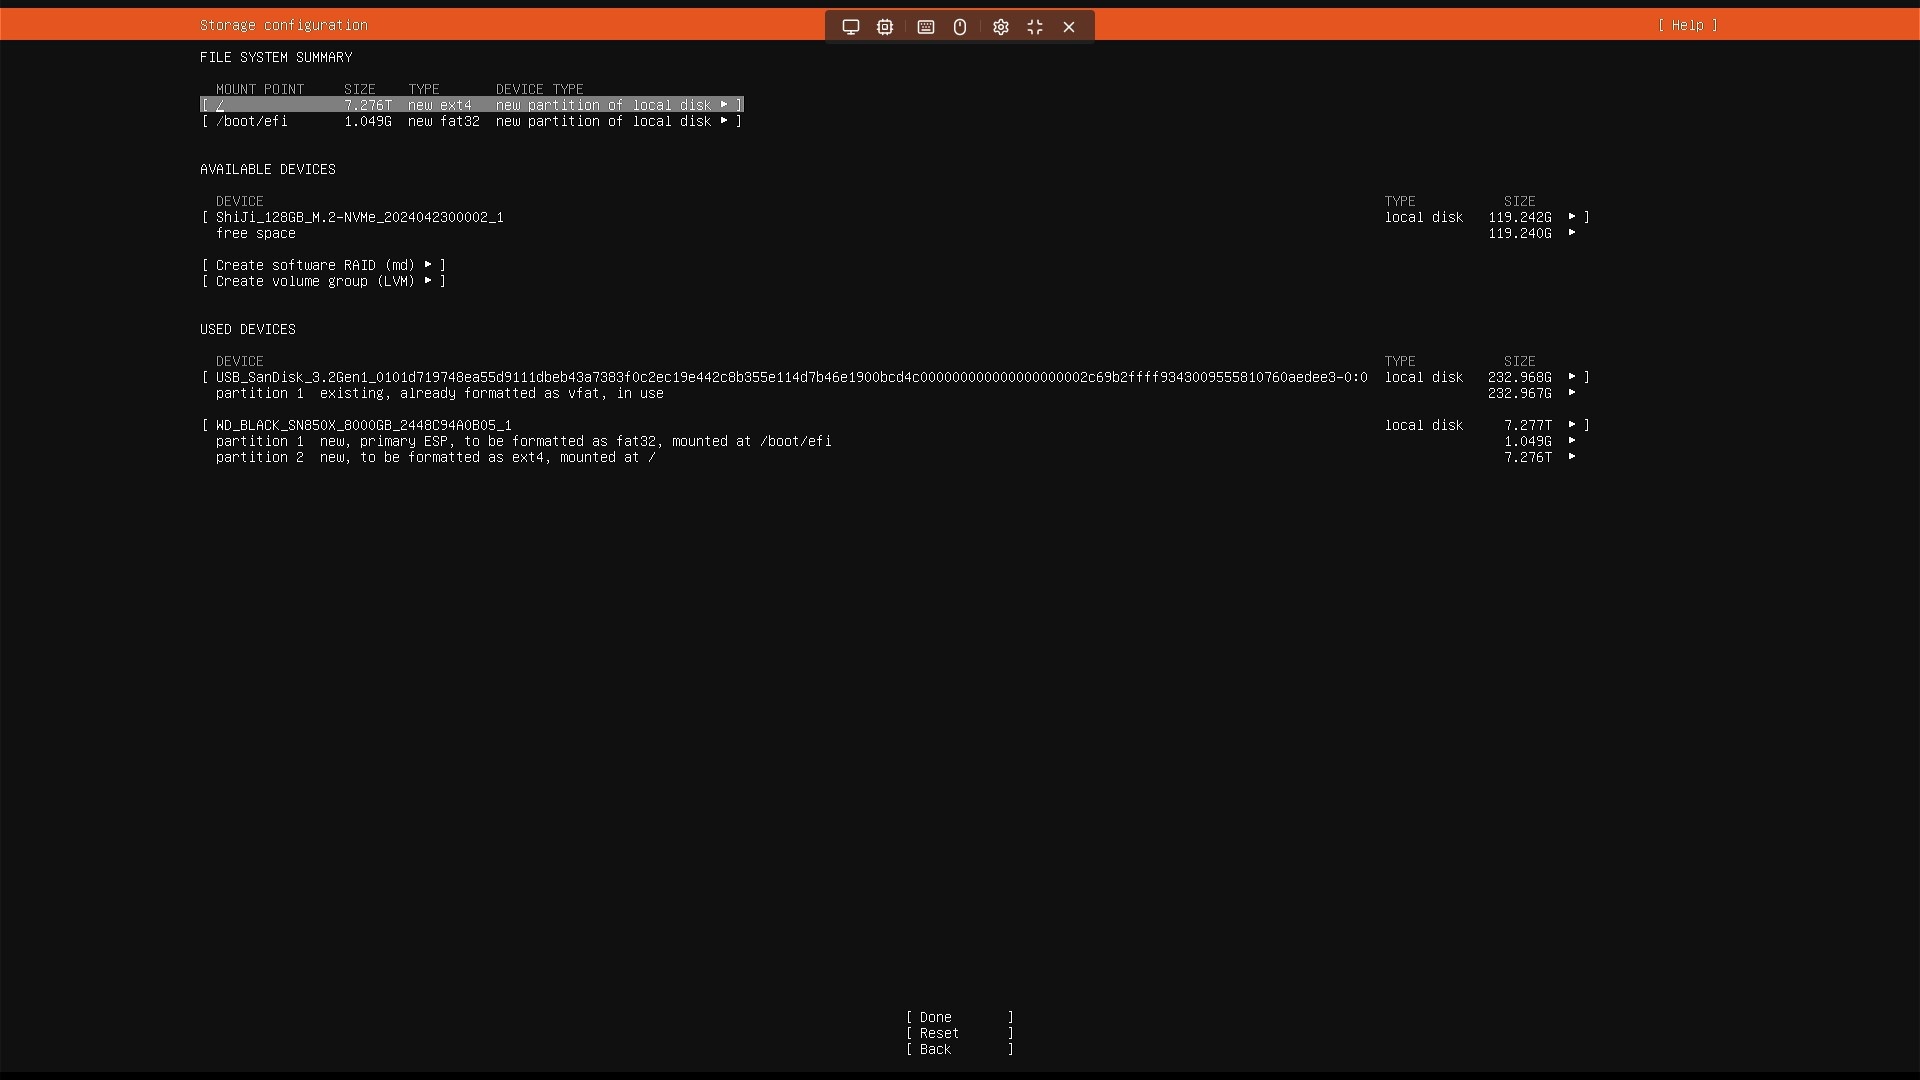Viewport: 1920px width, 1080px height.
Task: Click the mouse icon in toolbar
Action: click(960, 27)
